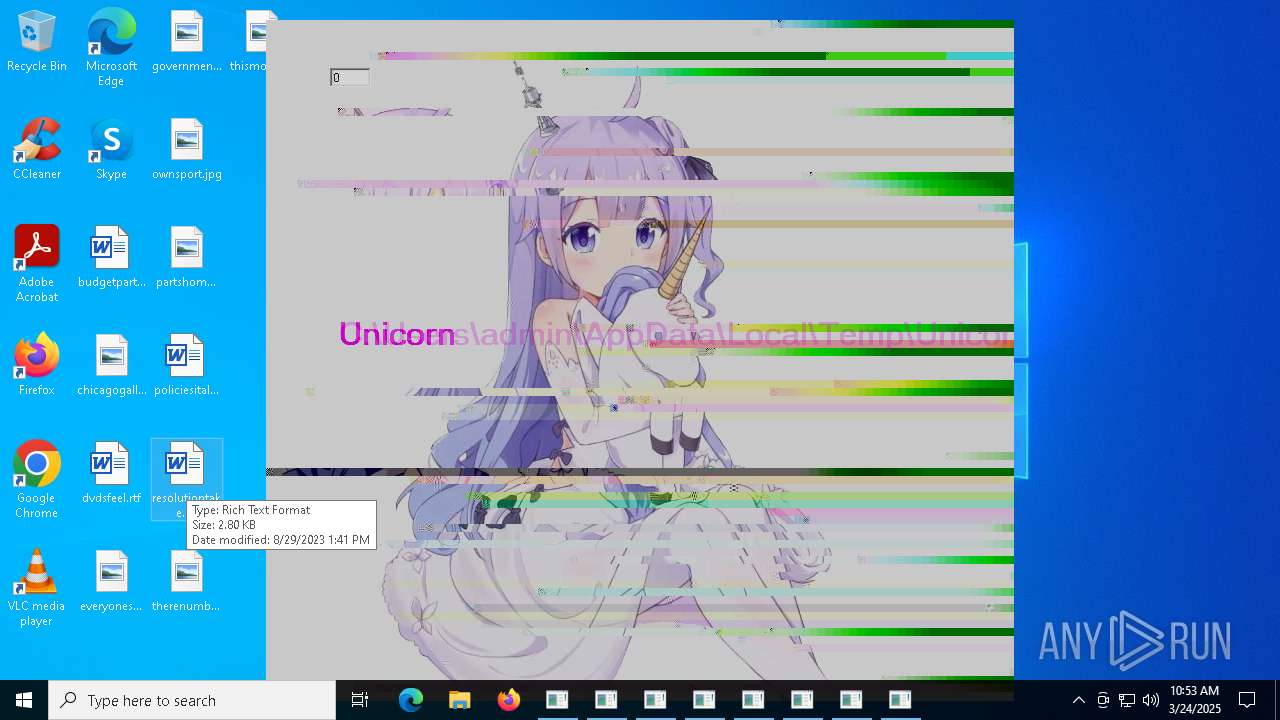
Task: Show hidden system tray icons
Action: pos(1078,700)
